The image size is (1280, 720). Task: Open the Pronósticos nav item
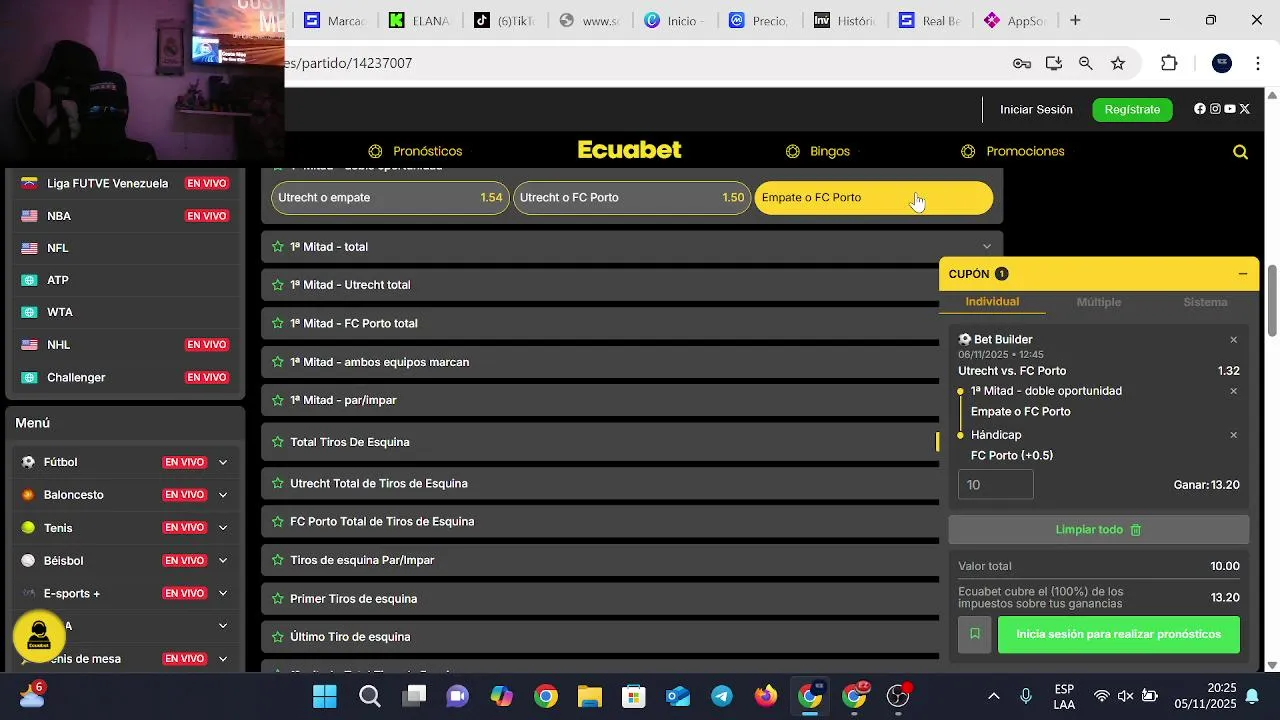pos(415,152)
